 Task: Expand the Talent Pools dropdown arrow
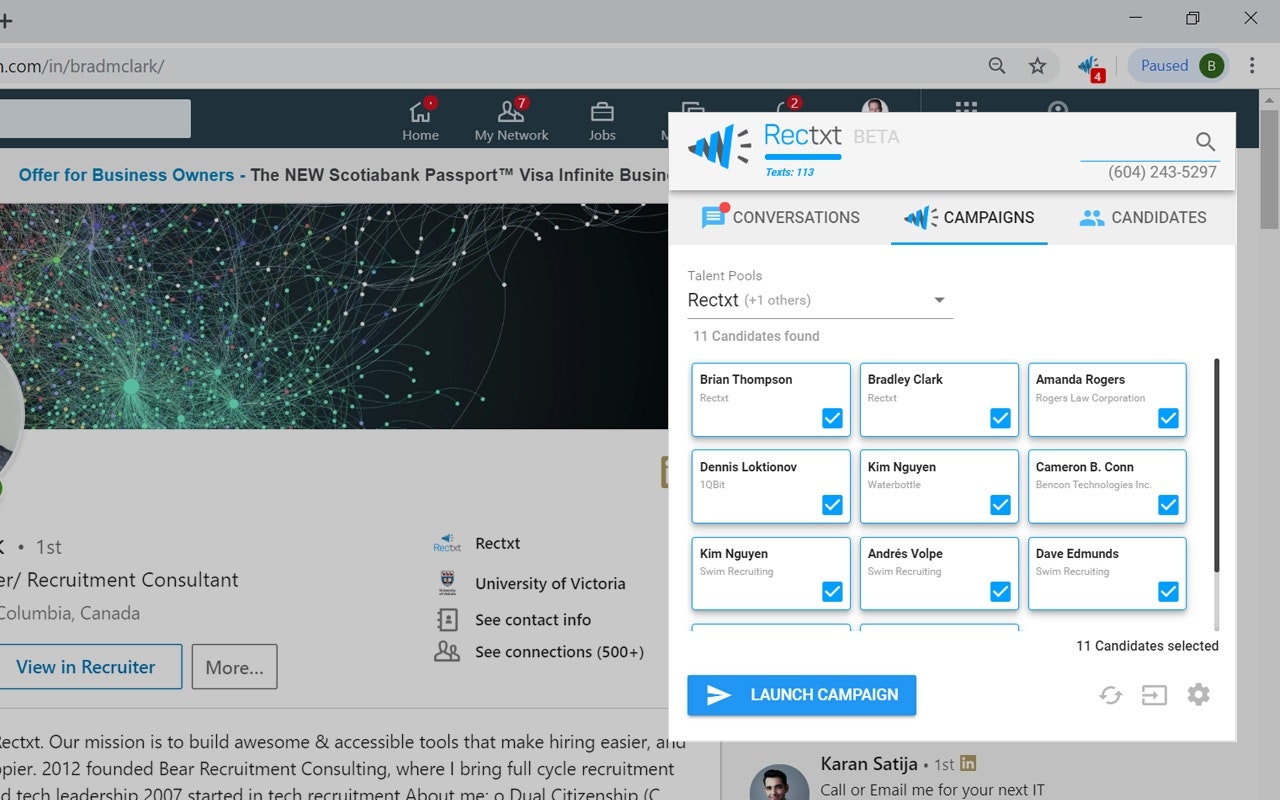pos(939,300)
